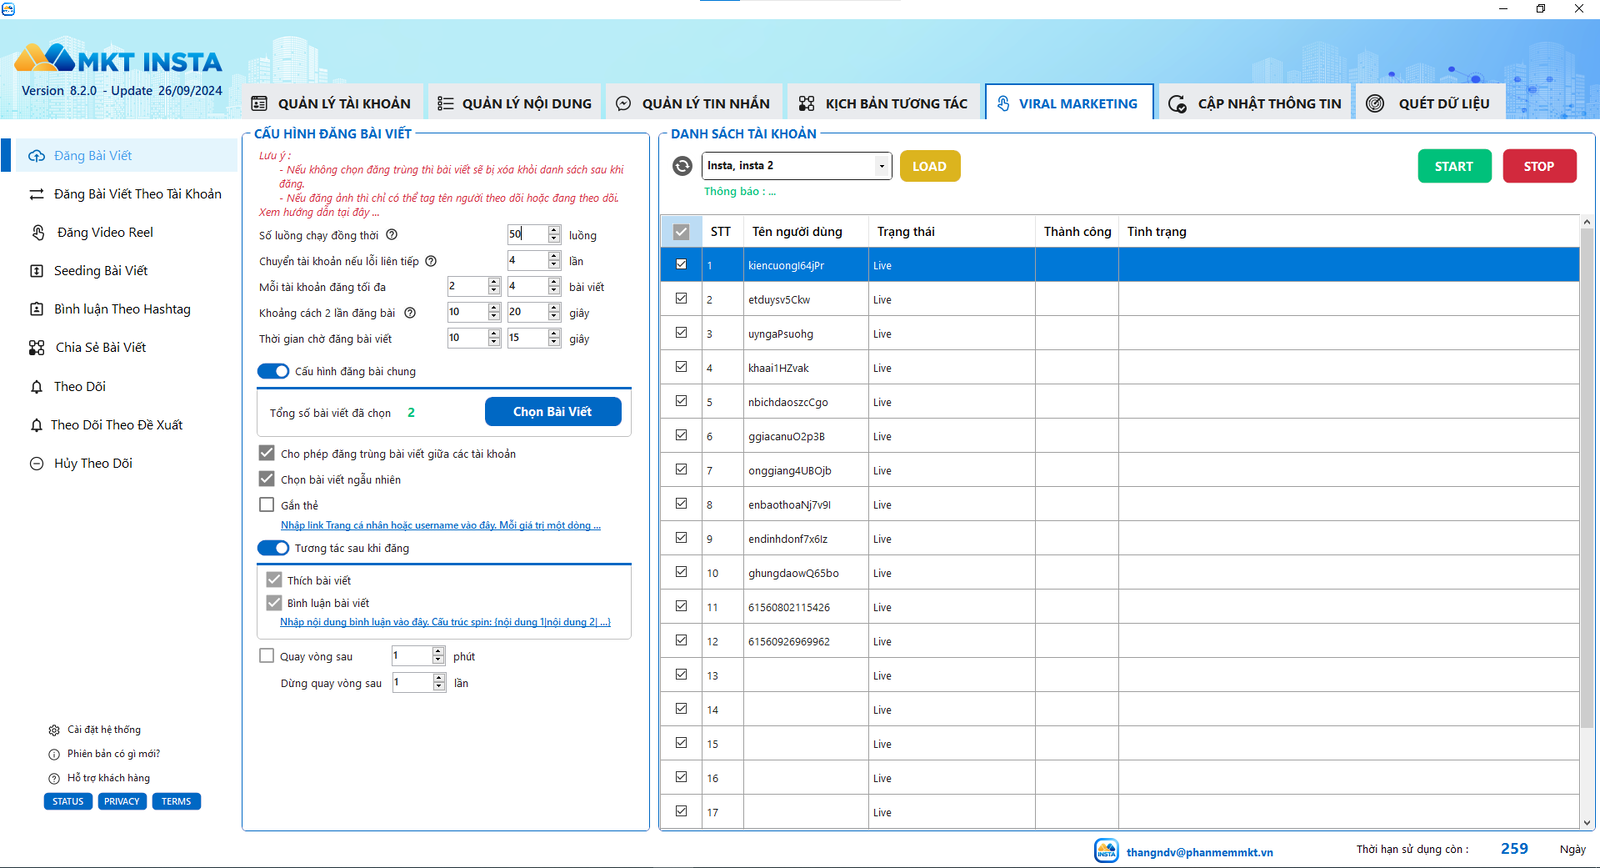Screen dimensions: 1600x868
Task: Open Nhập nội dung bình luận link
Action: [x=445, y=622]
